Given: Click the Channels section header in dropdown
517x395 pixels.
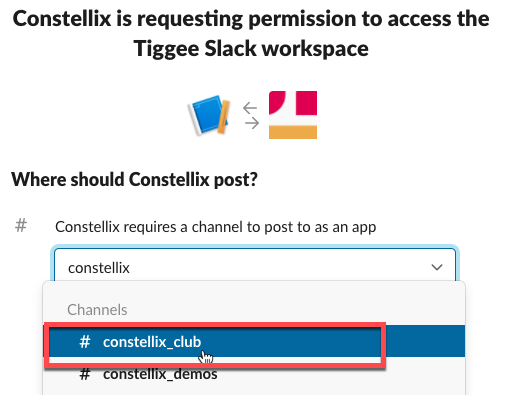Looking at the screenshot, I should (x=97, y=310).
